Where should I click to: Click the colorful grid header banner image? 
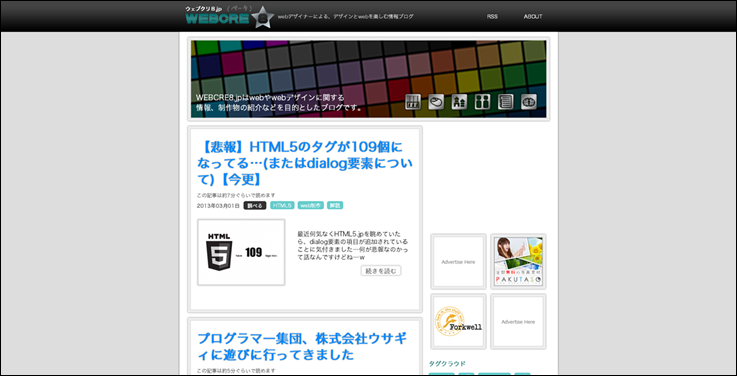pos(368,79)
